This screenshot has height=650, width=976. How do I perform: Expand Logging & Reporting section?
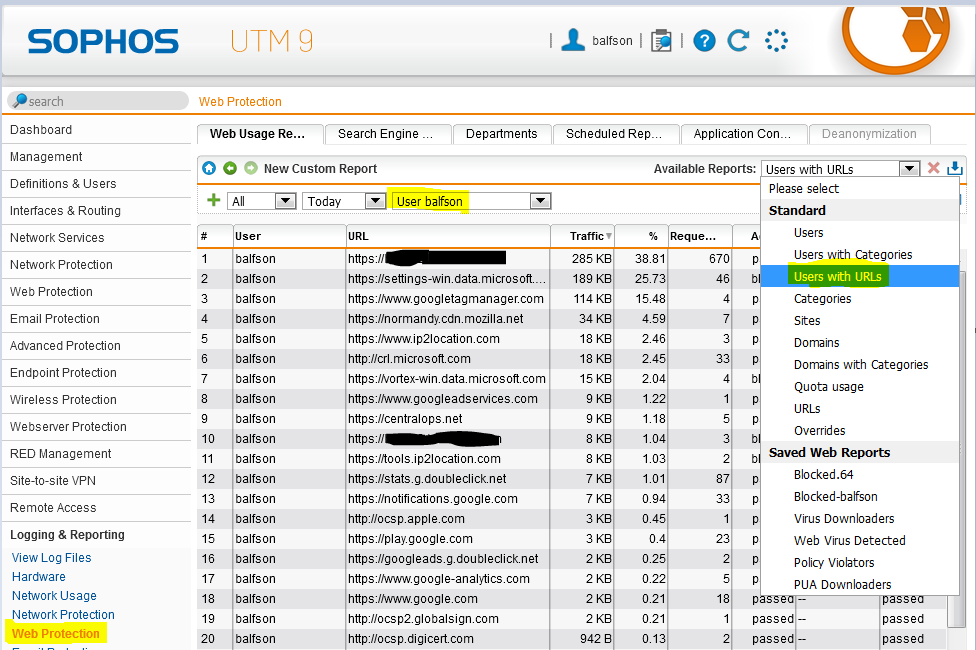pyautogui.click(x=96, y=535)
